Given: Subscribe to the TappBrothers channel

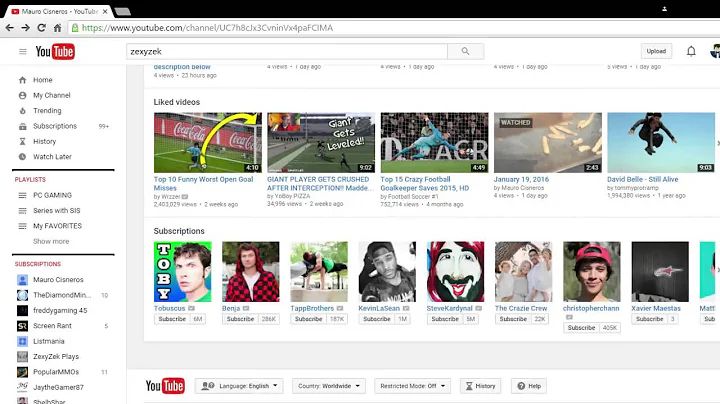Looking at the screenshot, I should click(309, 319).
